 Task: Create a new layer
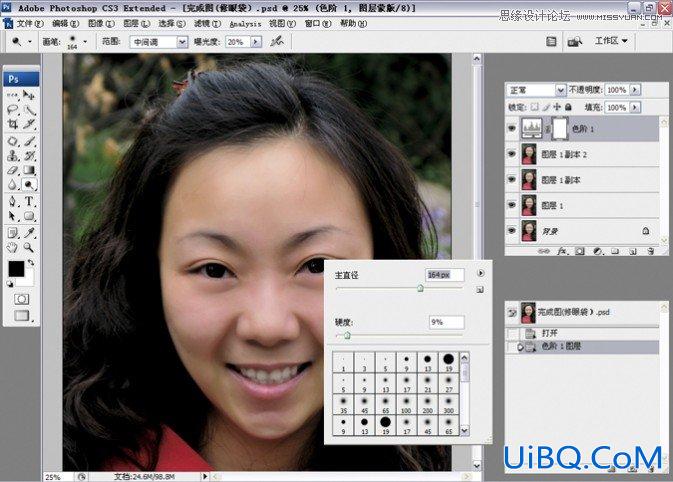pyautogui.click(x=633, y=251)
